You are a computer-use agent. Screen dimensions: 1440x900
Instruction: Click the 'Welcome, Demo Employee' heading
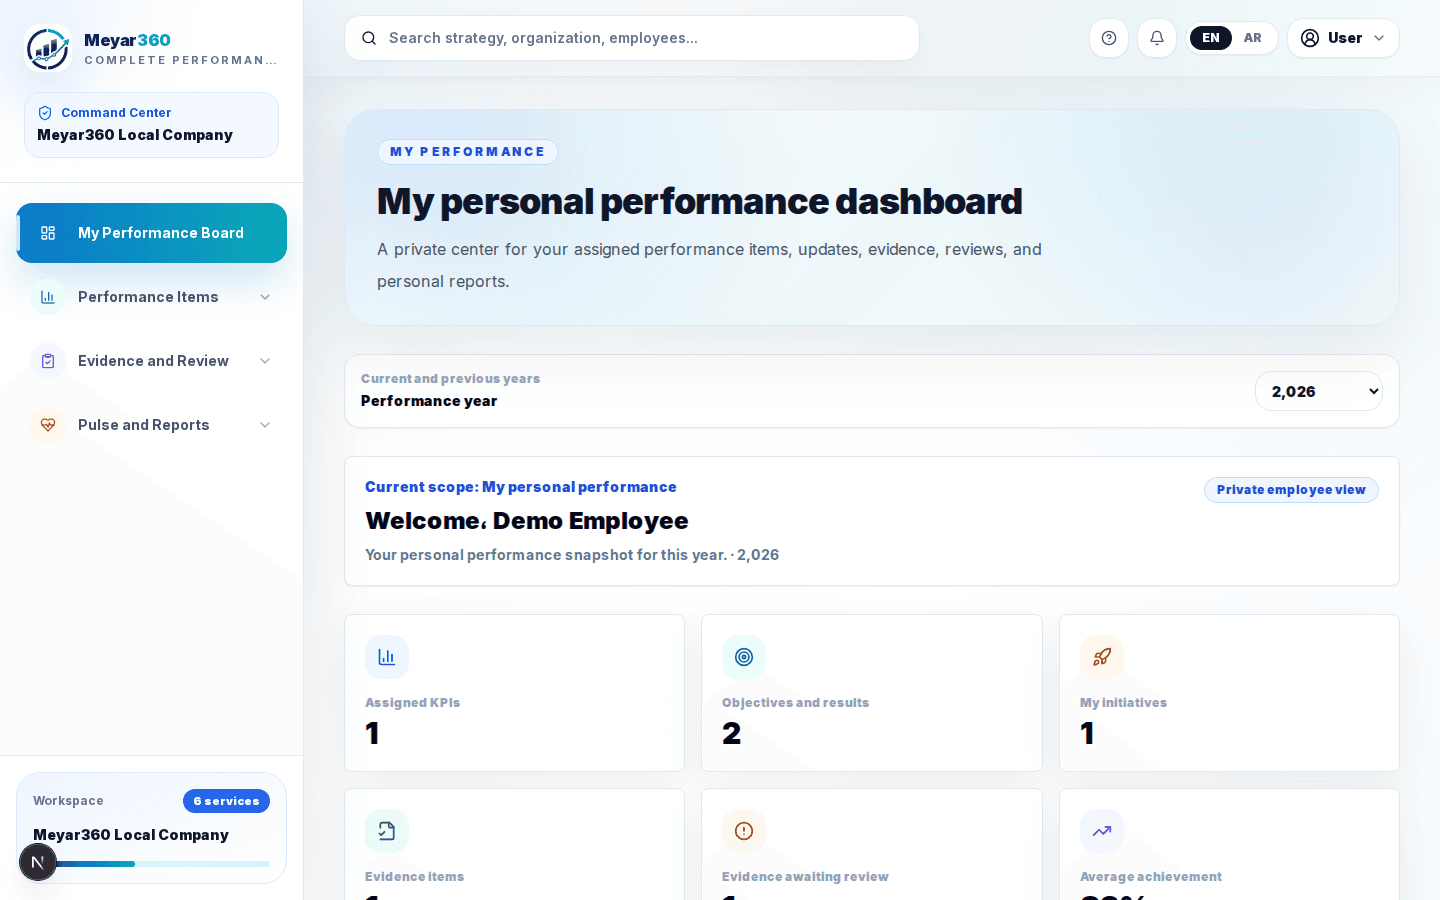tap(527, 521)
